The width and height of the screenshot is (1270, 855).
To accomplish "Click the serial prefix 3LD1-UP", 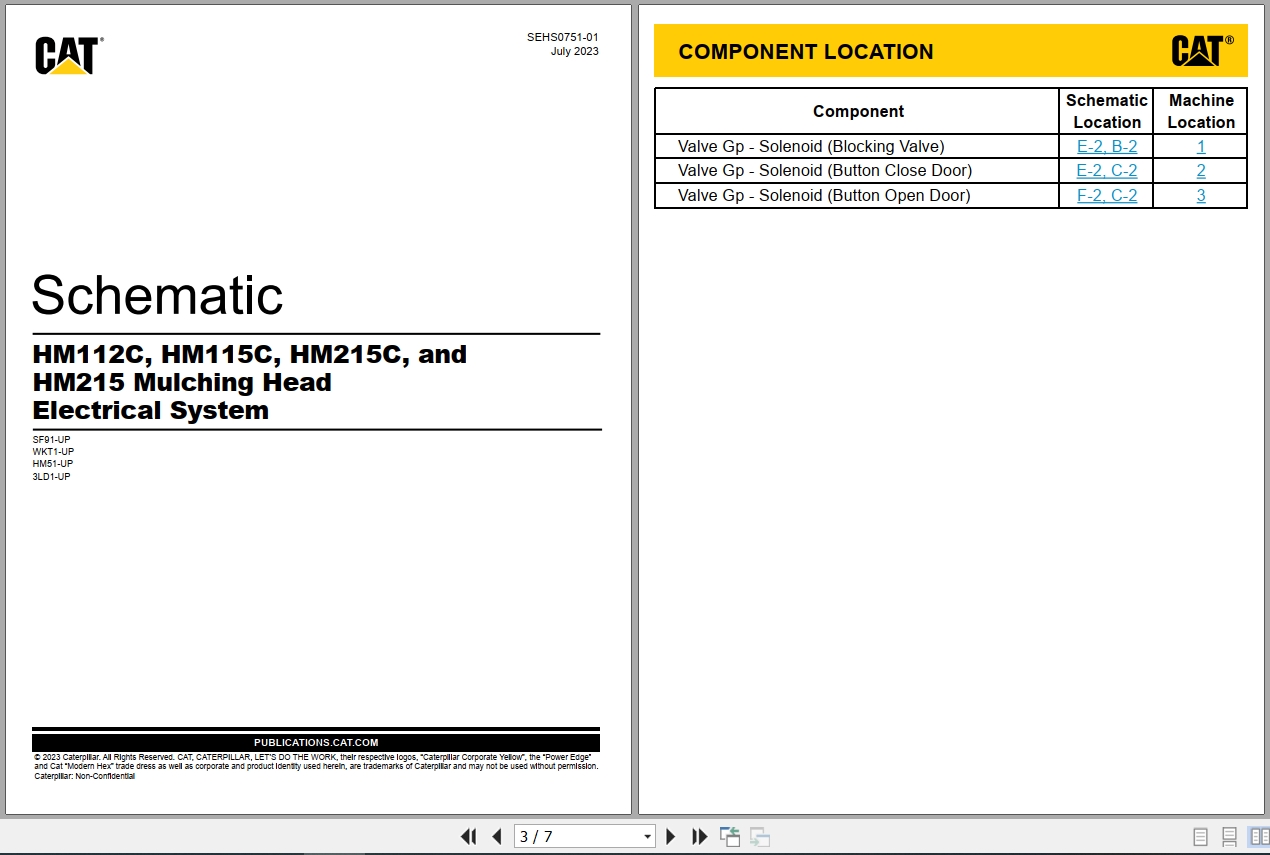I will 52,476.
